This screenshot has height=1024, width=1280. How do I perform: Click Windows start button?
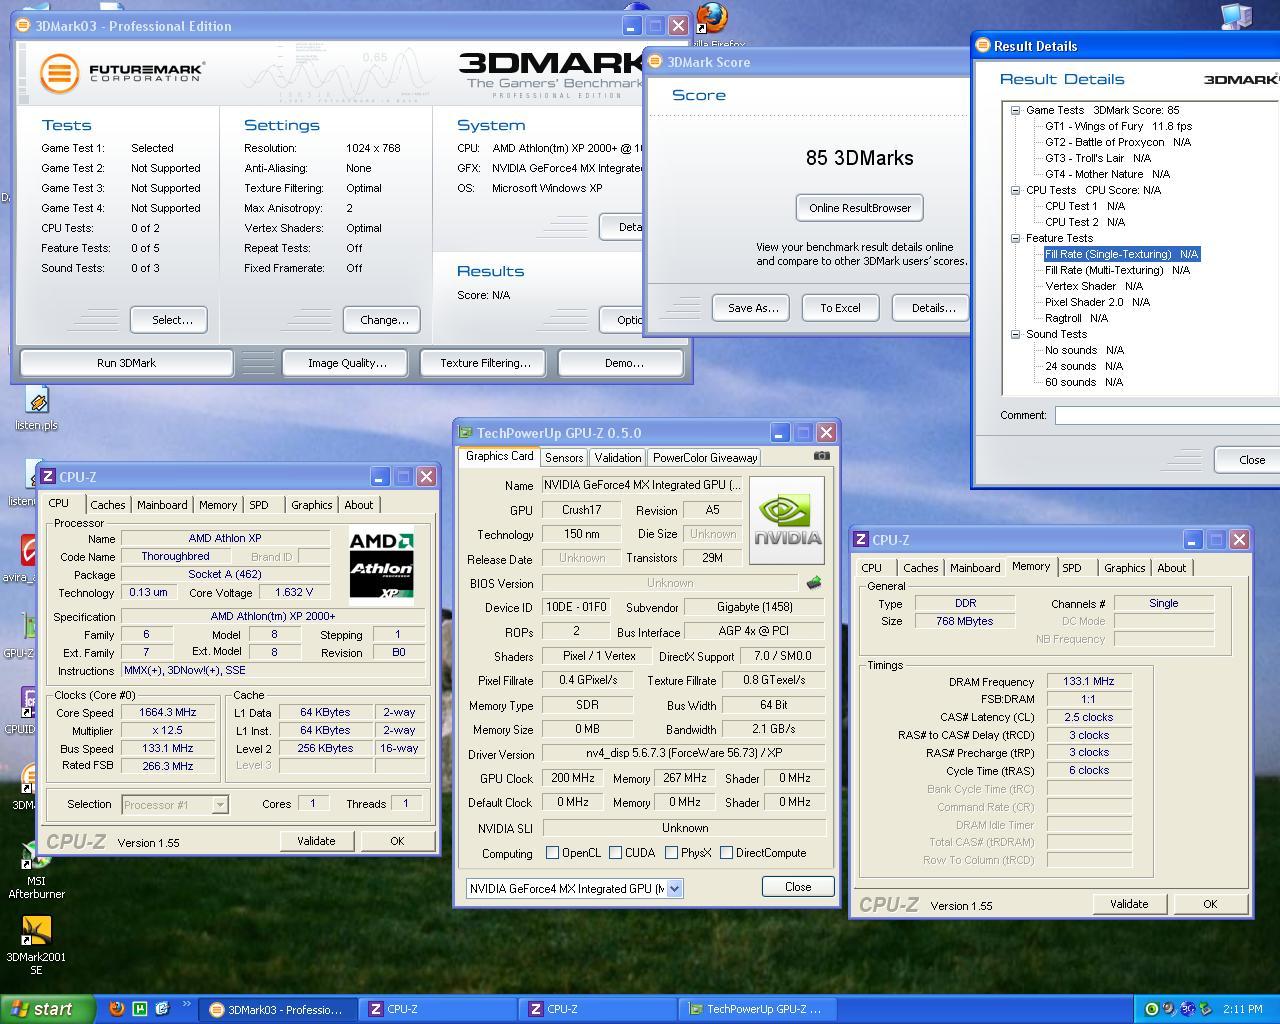48,1009
